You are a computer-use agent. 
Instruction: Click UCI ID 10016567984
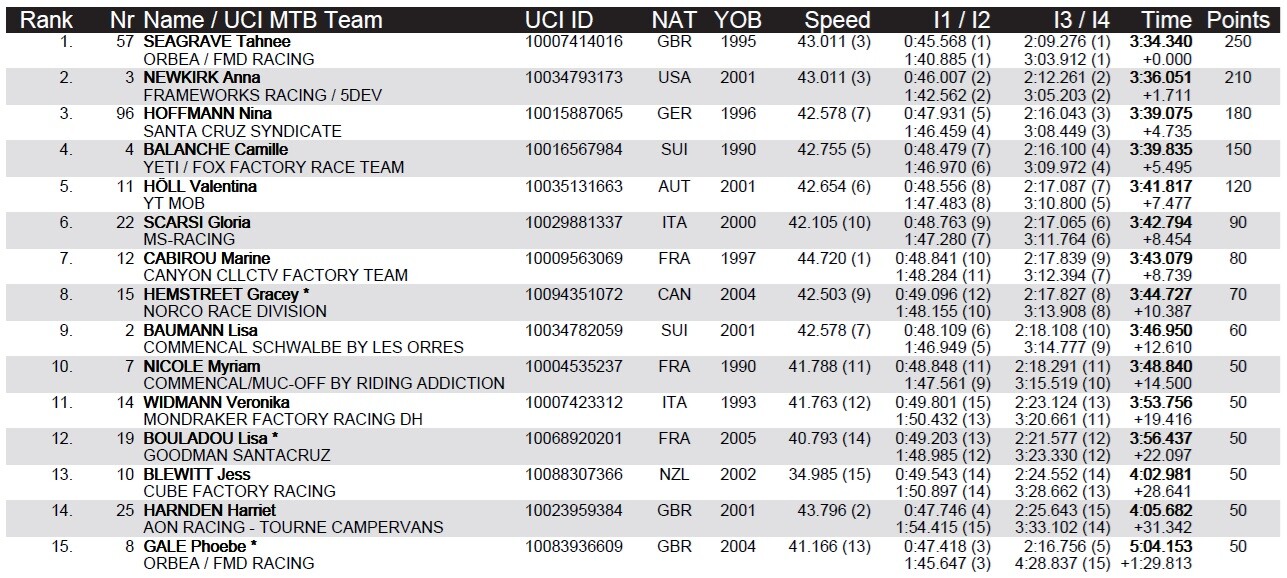[x=574, y=149]
